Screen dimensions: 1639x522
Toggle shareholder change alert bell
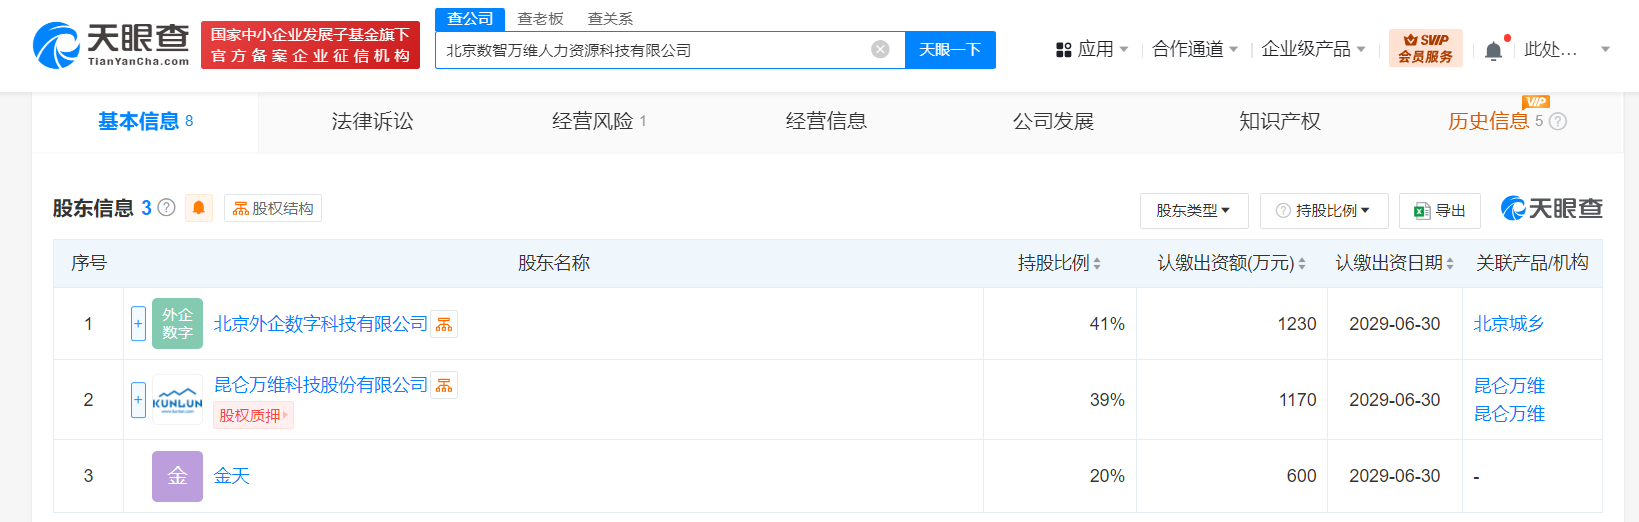pyautogui.click(x=199, y=208)
